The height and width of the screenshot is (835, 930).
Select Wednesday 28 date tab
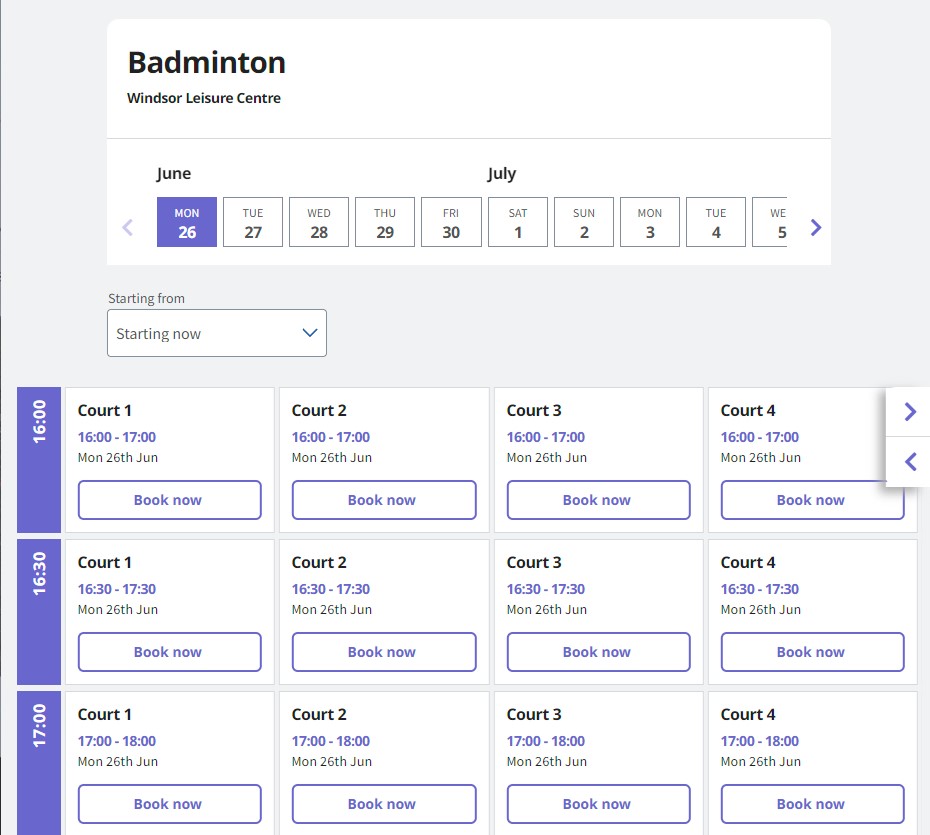[319, 222]
